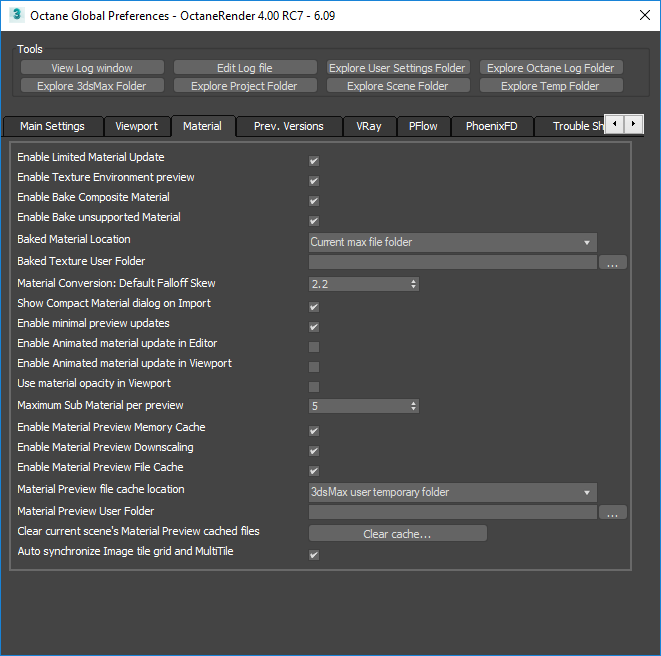Screen dimensions: 661x656
Task: Click the Baked Texture User Folder field
Action: pos(452,263)
